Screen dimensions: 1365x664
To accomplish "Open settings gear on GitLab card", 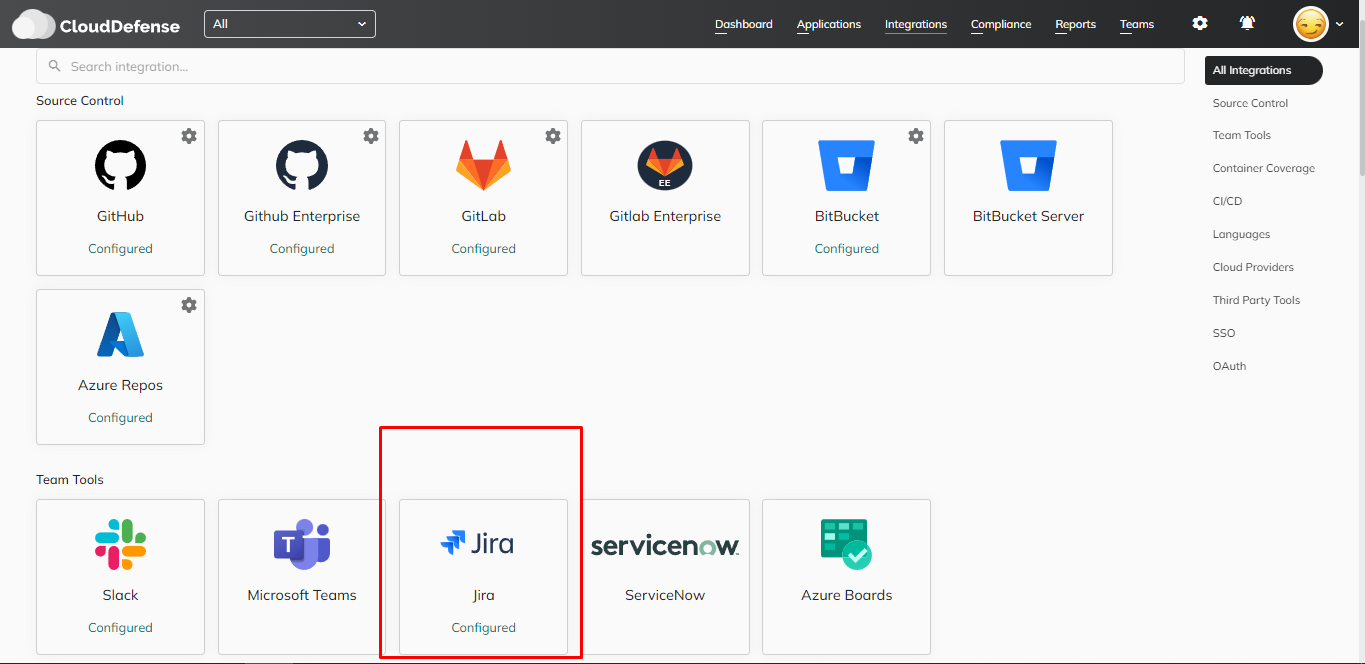I will click(x=553, y=136).
